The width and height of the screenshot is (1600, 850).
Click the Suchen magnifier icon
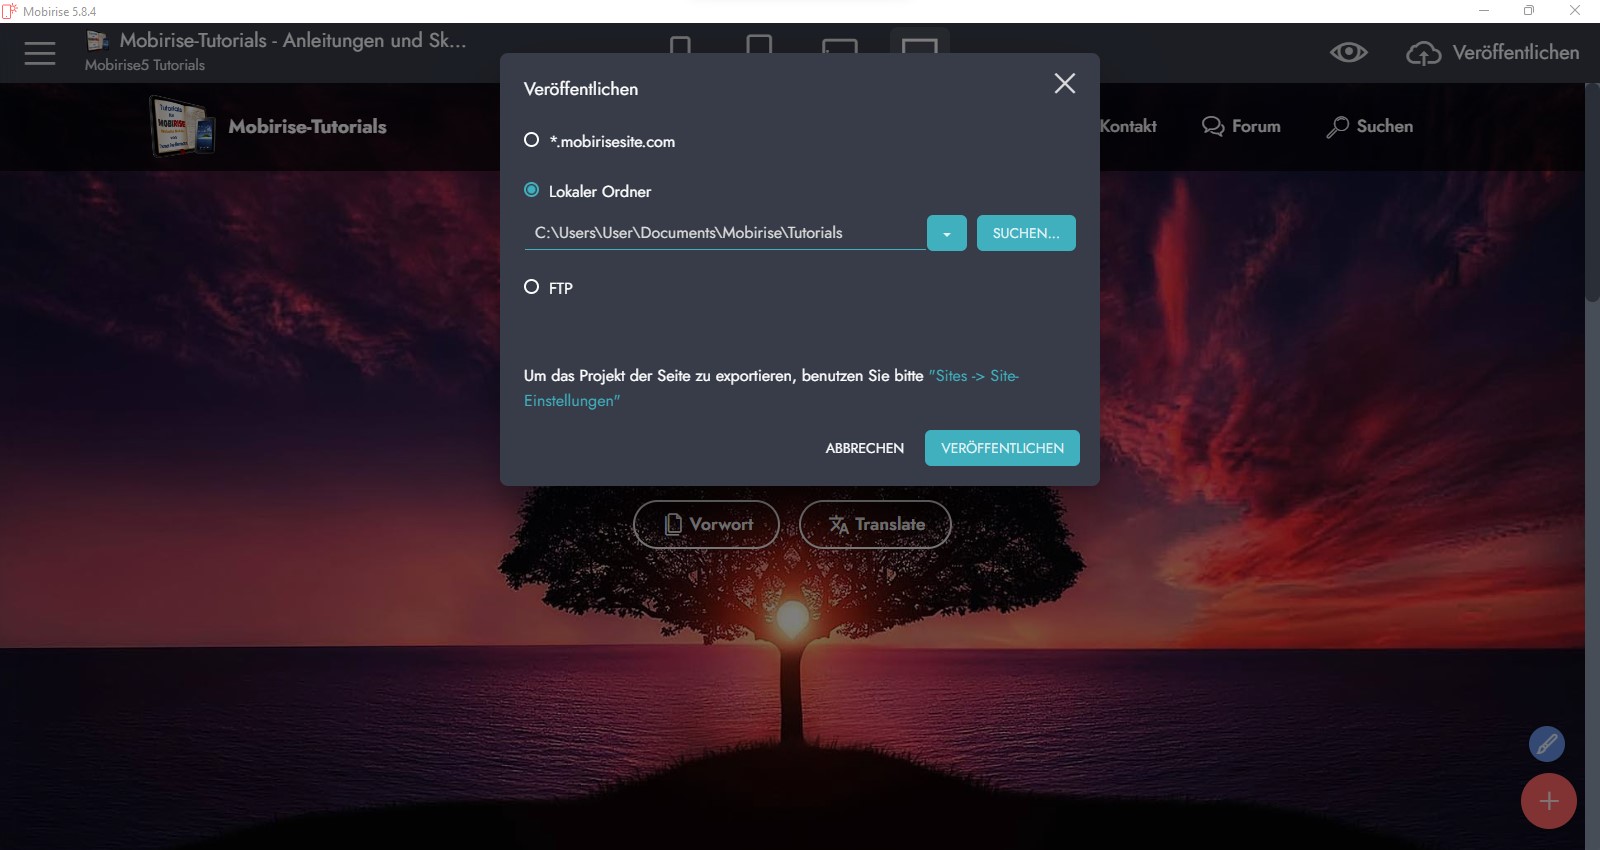click(x=1337, y=127)
